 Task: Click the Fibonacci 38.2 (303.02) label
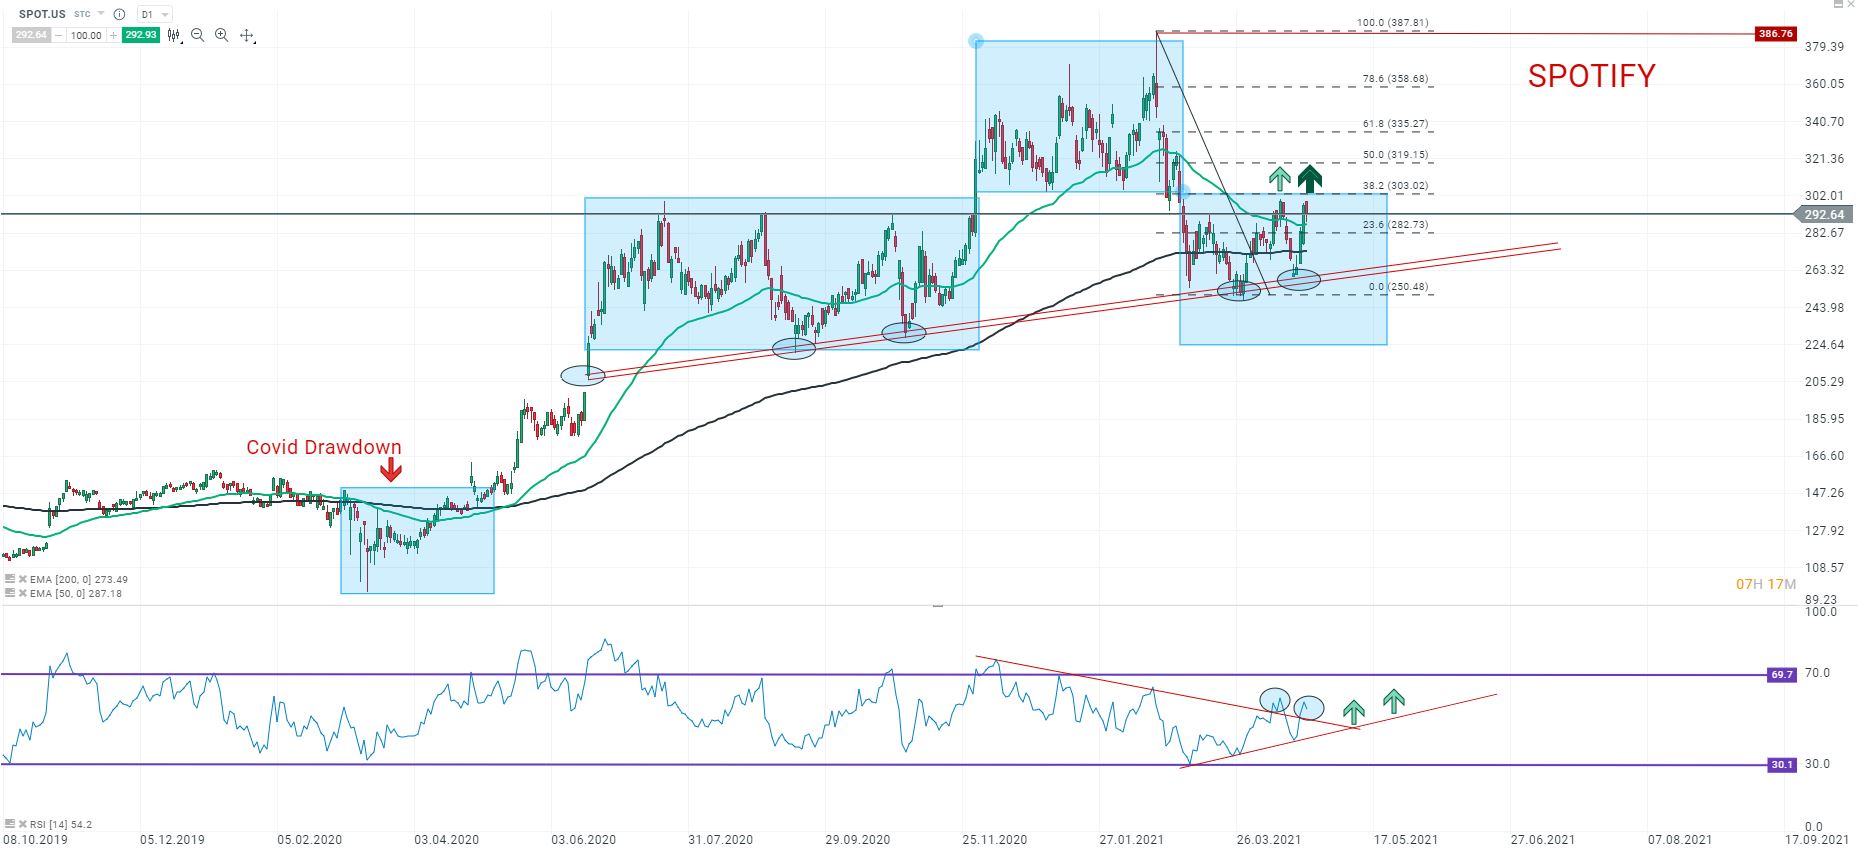(x=1395, y=186)
